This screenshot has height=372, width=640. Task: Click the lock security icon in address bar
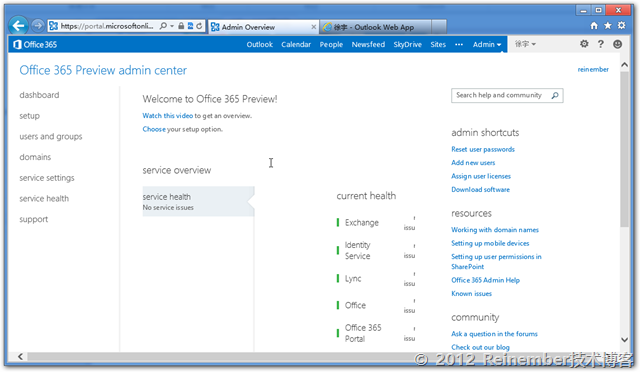point(181,26)
